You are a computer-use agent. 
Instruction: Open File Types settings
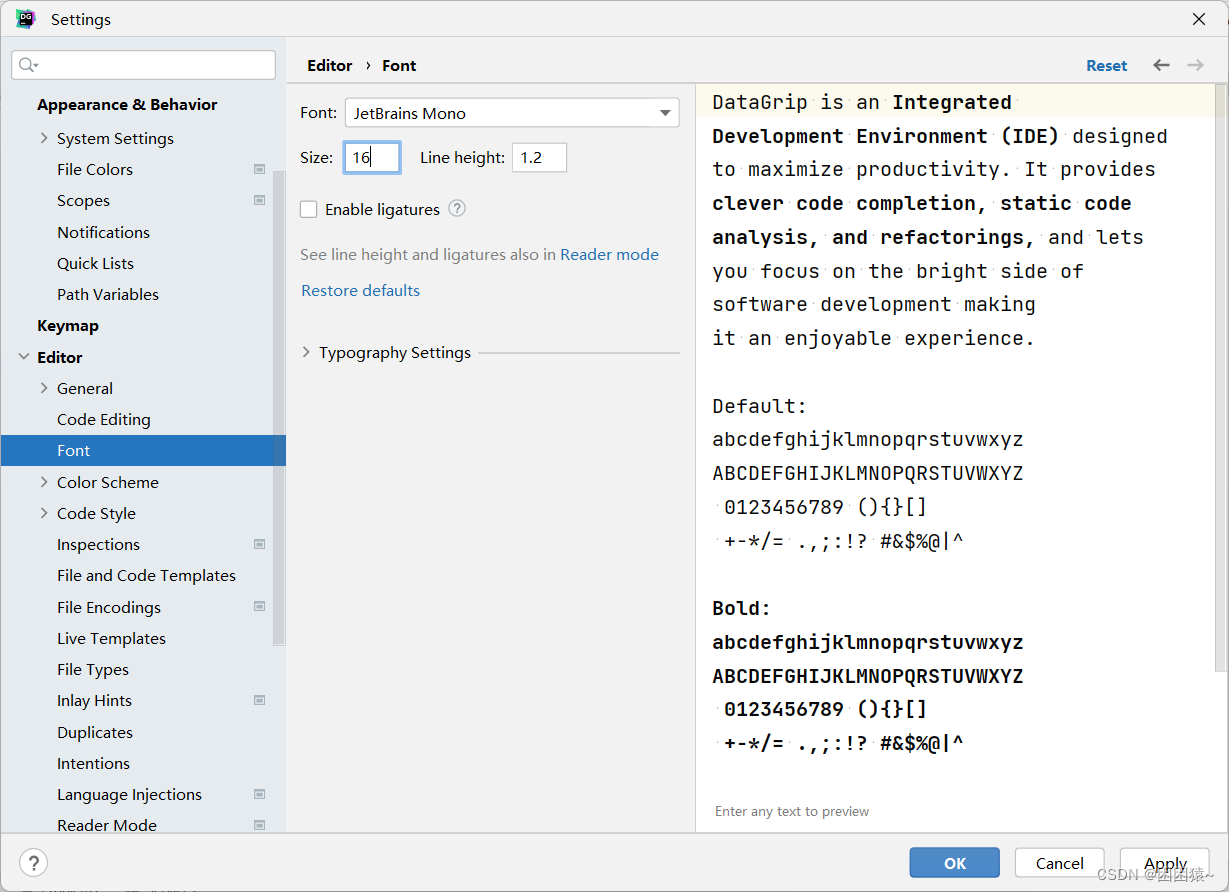pyautogui.click(x=93, y=670)
